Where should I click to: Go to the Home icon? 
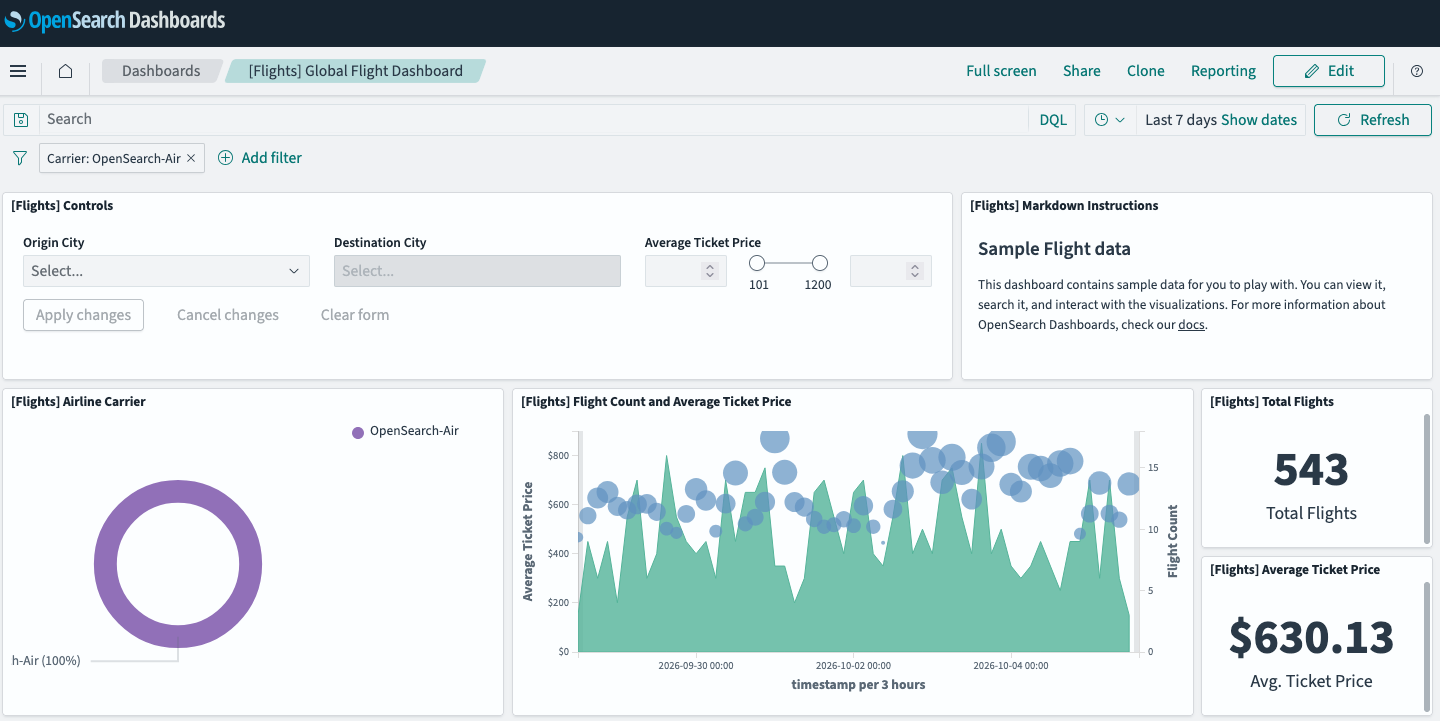click(65, 71)
